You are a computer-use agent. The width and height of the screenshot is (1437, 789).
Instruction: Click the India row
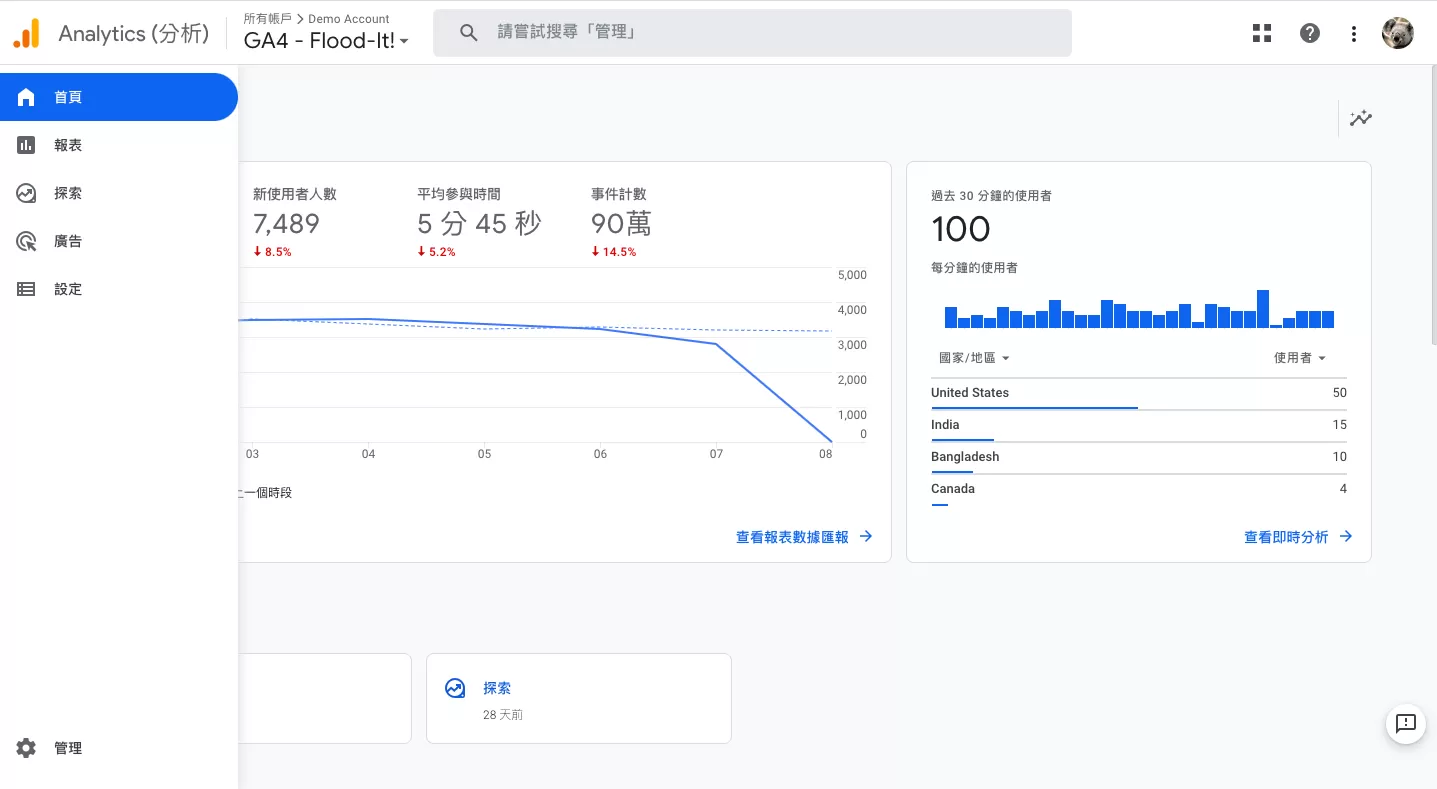(x=1139, y=425)
